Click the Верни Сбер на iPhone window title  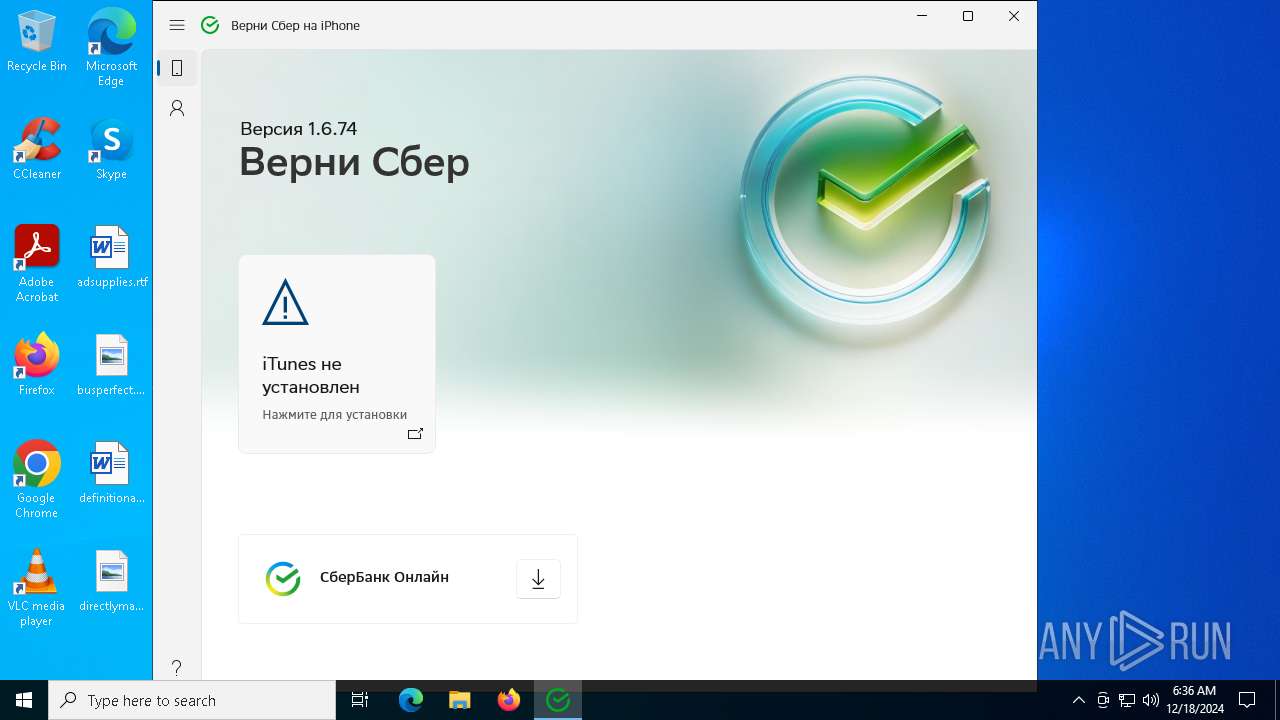point(295,25)
